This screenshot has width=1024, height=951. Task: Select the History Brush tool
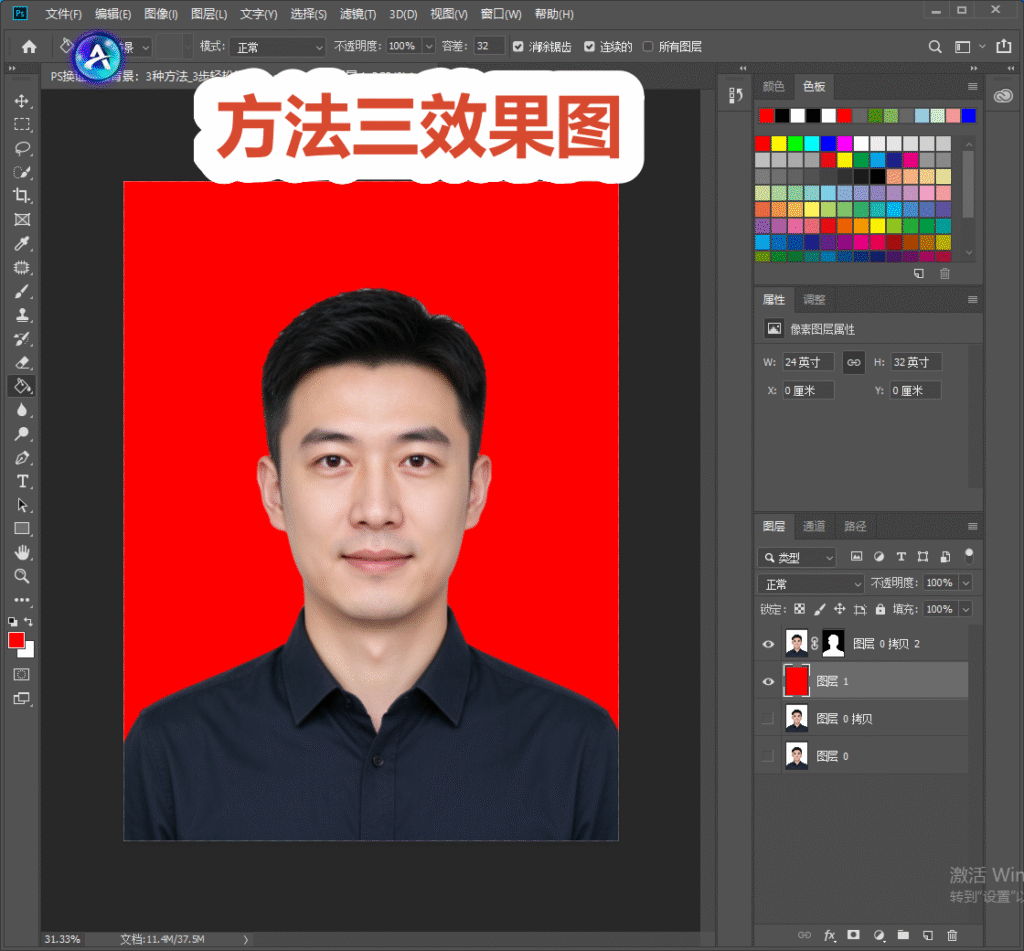22,338
